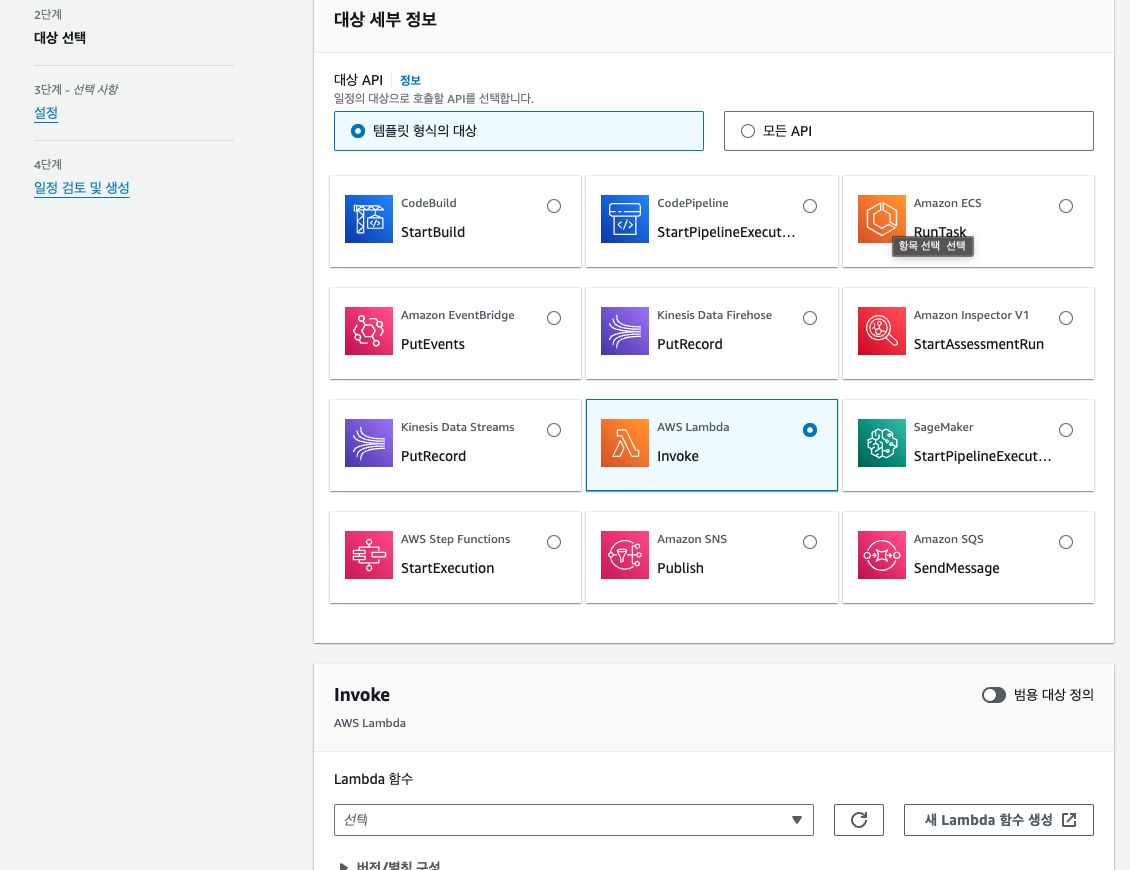Click the Amazon SQS icon
Viewport: 1130px width, 870px height.
coord(881,555)
